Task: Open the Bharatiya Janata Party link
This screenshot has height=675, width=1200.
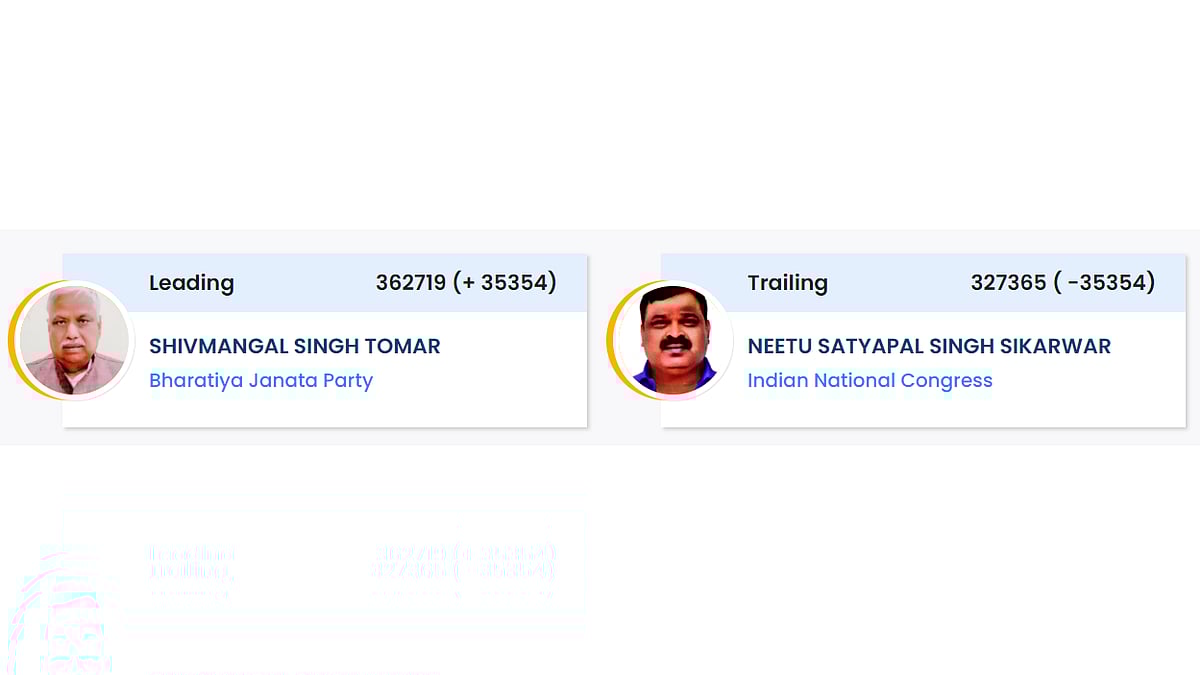Action: [x=261, y=381]
